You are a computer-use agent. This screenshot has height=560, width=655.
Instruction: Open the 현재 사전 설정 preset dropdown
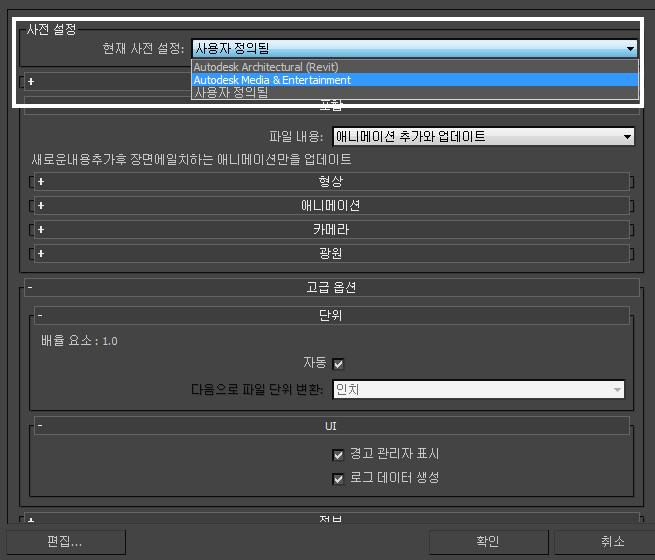click(x=414, y=49)
